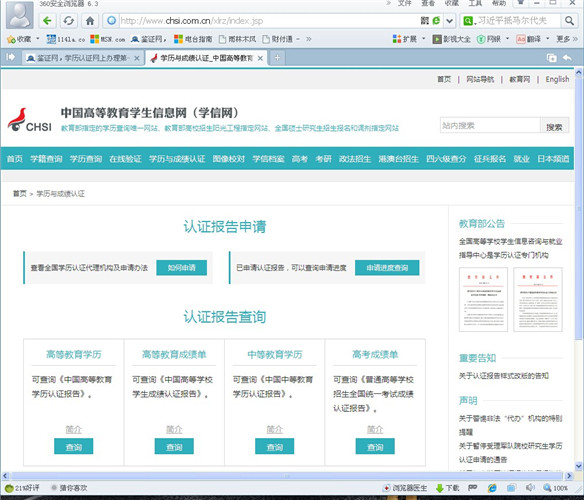Click the 站内搜索 input field
Viewport: 584px width, 500px height.
(x=490, y=126)
